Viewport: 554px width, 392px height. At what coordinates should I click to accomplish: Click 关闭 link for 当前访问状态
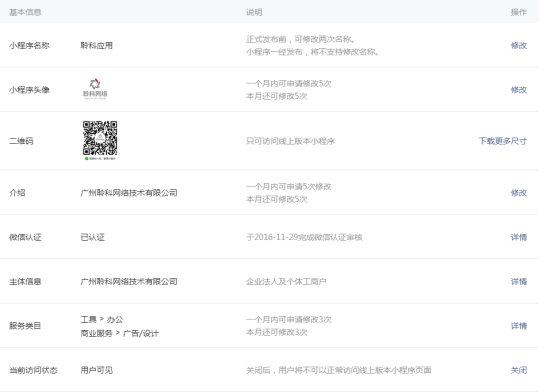(x=519, y=370)
